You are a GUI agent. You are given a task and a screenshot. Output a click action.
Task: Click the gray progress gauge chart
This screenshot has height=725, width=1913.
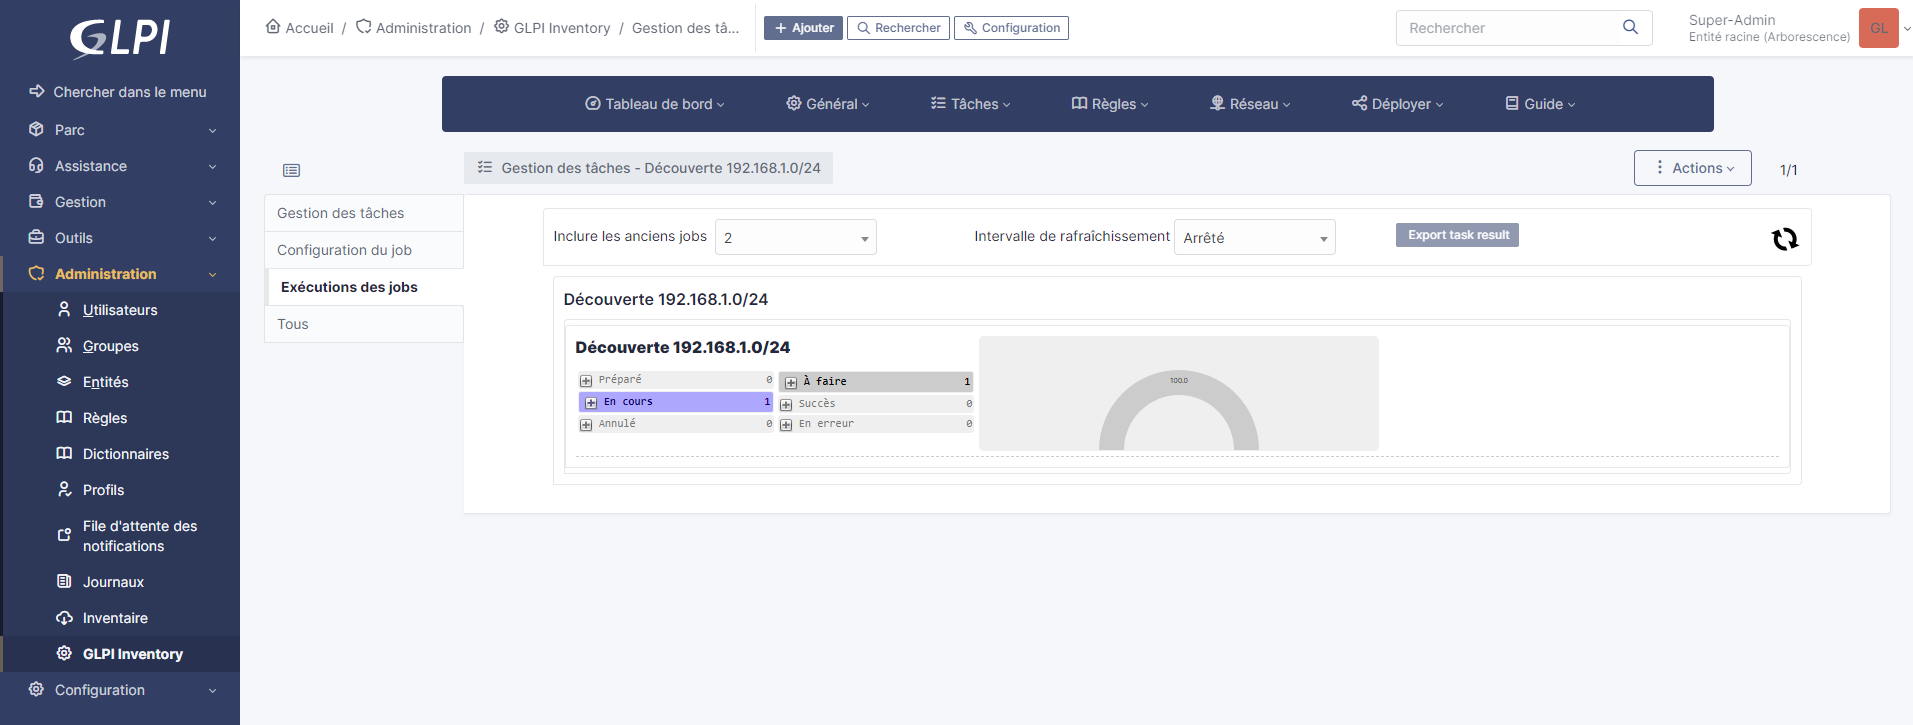tap(1178, 410)
